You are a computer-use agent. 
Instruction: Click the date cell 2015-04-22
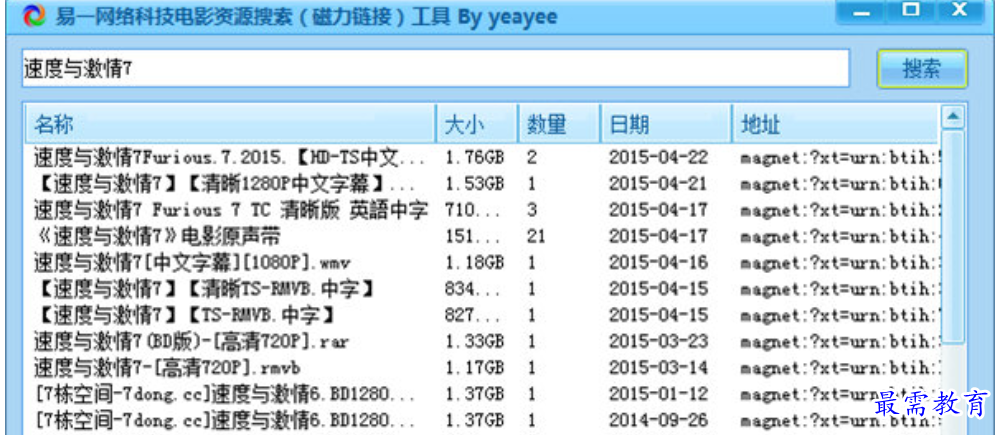(x=658, y=157)
